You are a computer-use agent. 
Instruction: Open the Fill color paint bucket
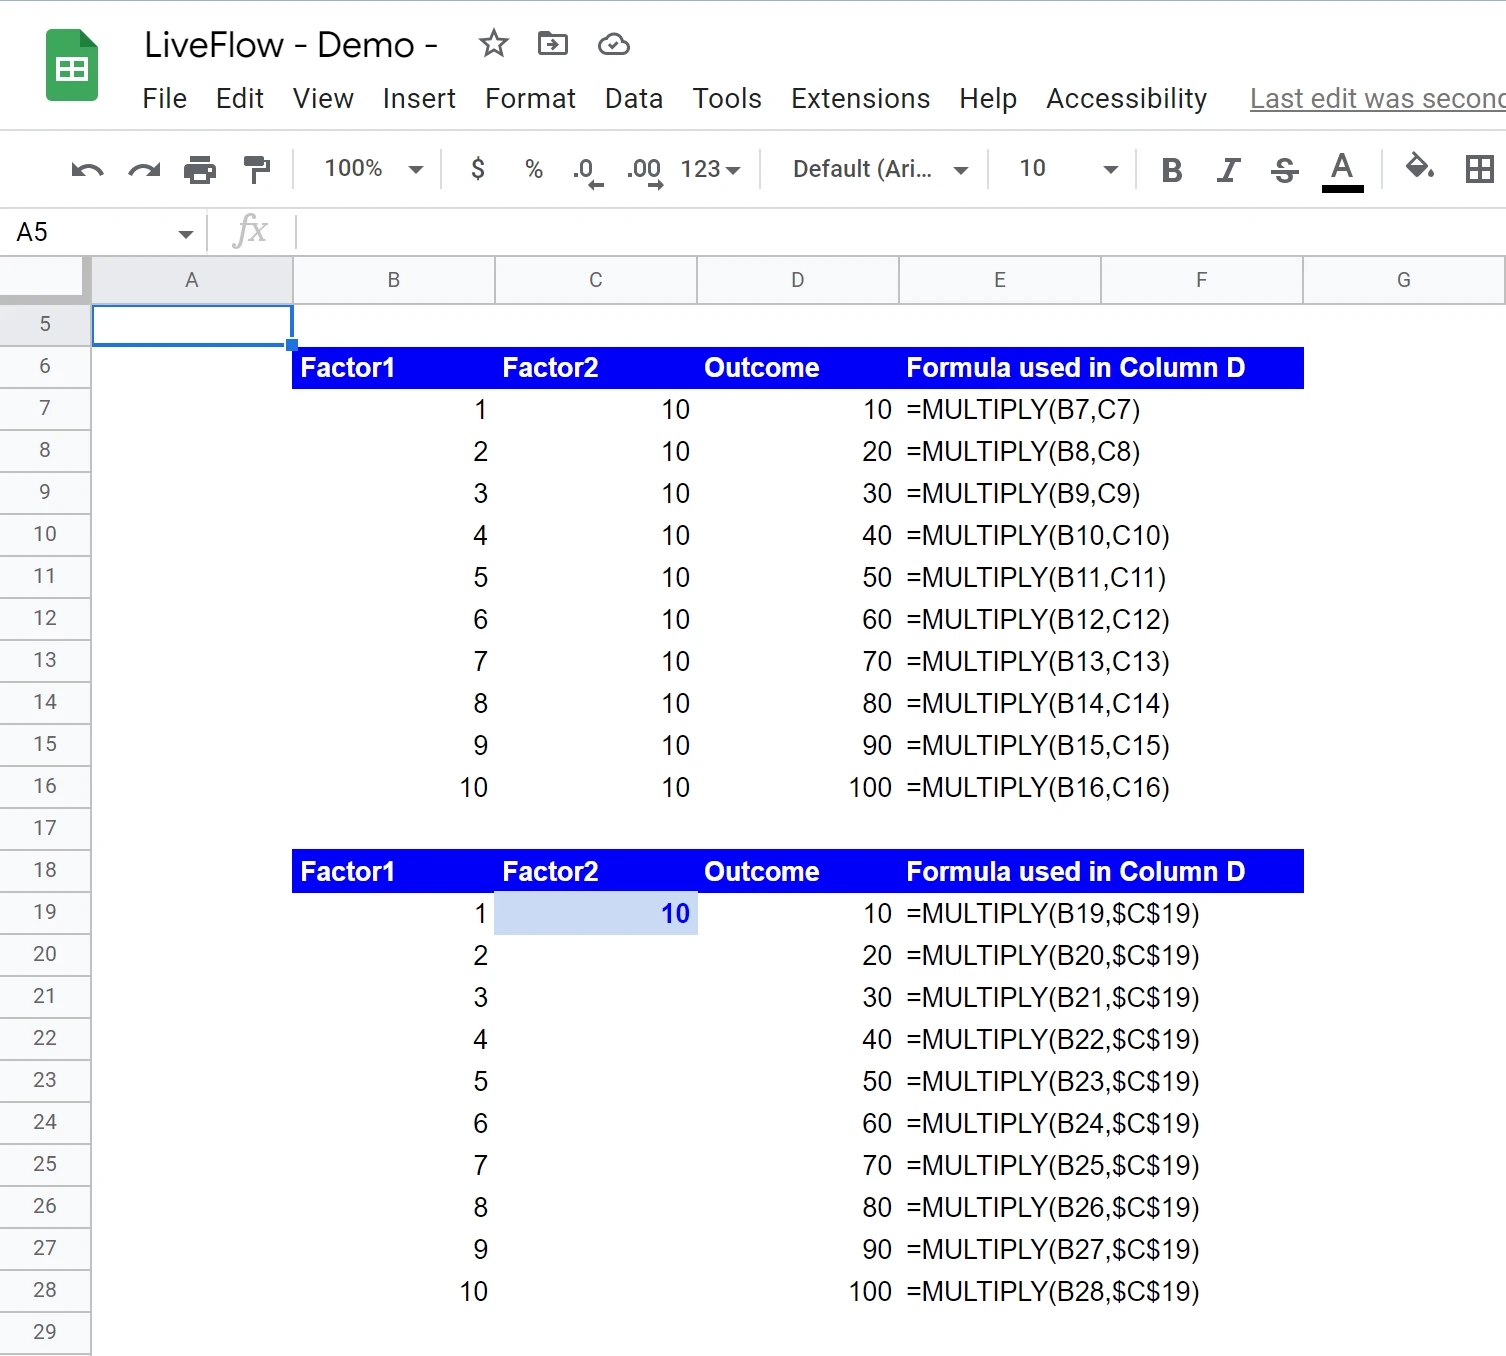point(1419,167)
